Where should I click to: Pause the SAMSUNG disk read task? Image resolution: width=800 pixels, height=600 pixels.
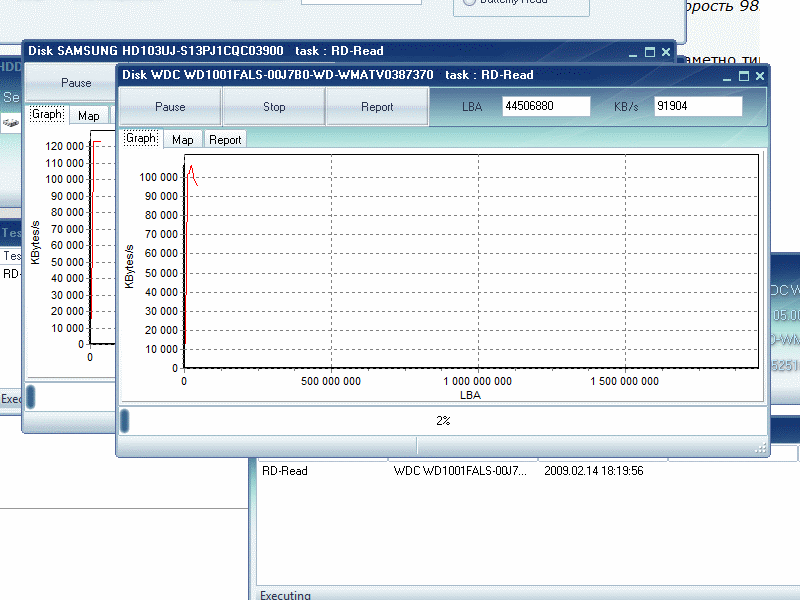point(76,83)
